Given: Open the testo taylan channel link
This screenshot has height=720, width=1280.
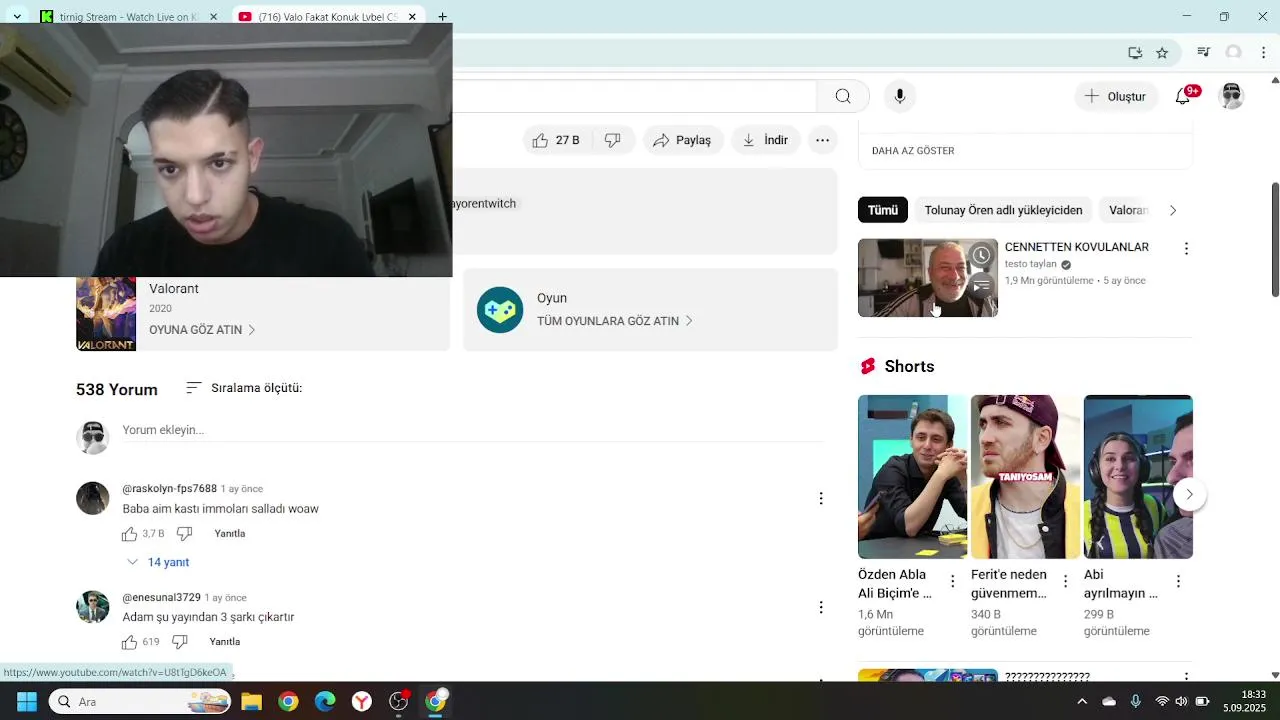Looking at the screenshot, I should coord(1030,264).
